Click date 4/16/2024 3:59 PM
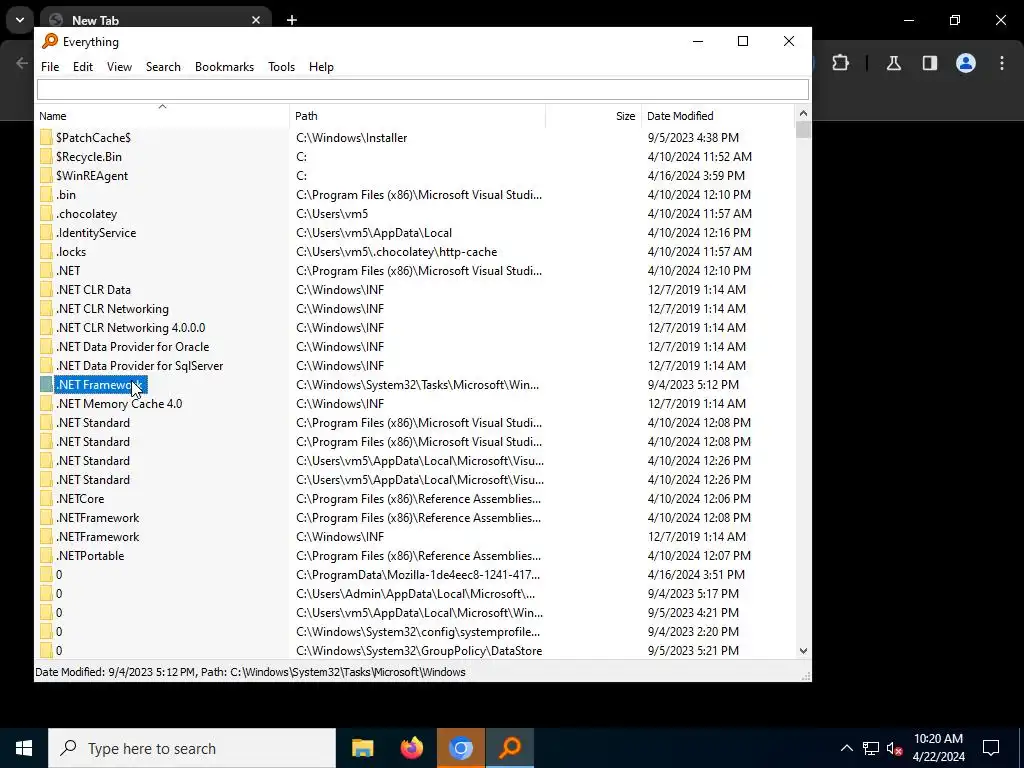1024x768 pixels. [x=696, y=176]
